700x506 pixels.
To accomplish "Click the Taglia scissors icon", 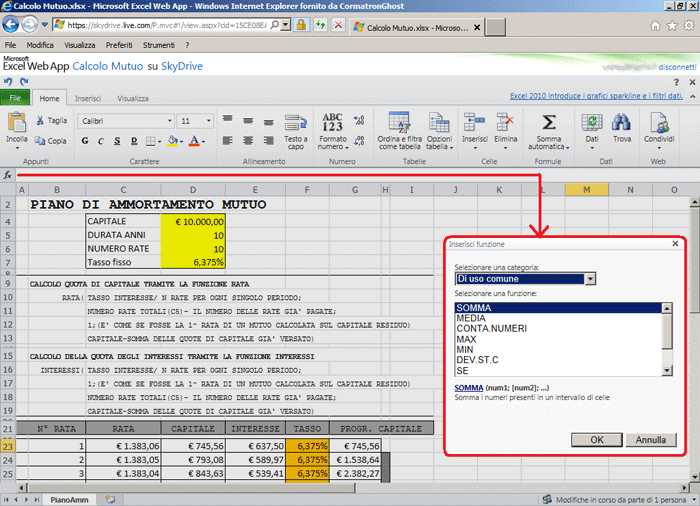I will 40,121.
